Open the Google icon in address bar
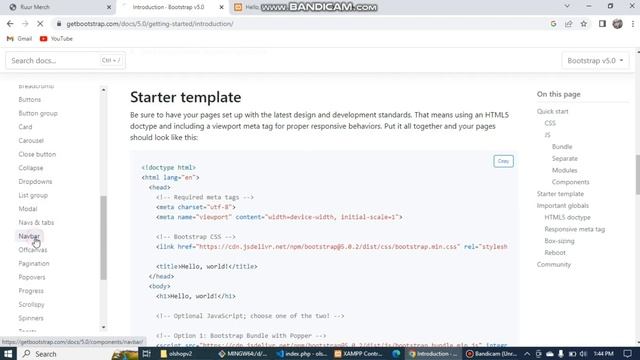This screenshot has width=640, height=360. pos(553,24)
